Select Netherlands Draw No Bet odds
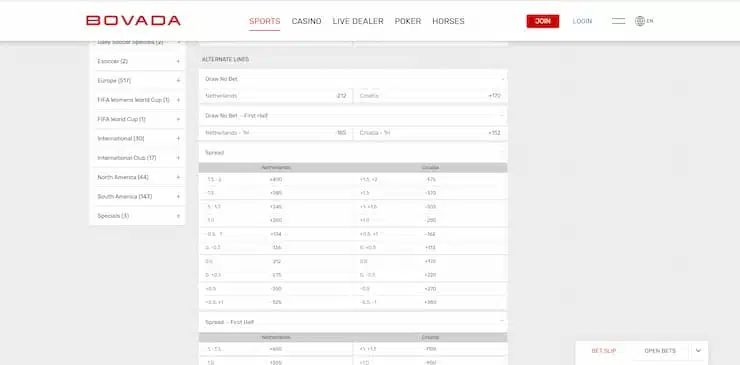 coord(276,96)
